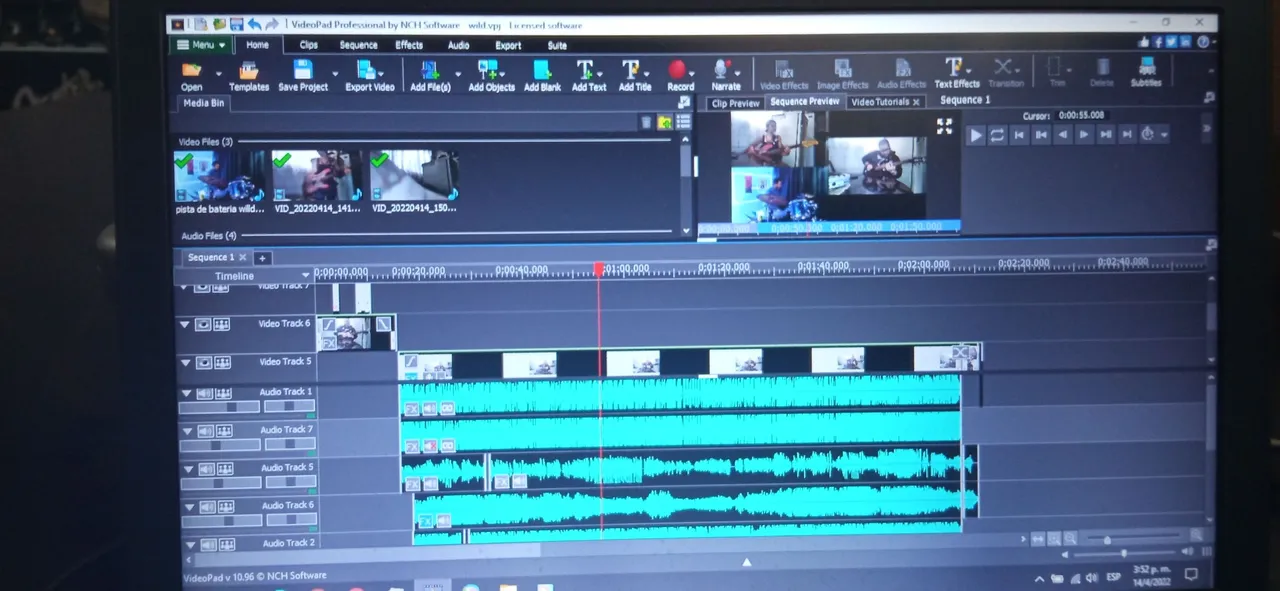Select the Video Tutorials tab
The height and width of the screenshot is (591, 1280).
[x=885, y=102]
